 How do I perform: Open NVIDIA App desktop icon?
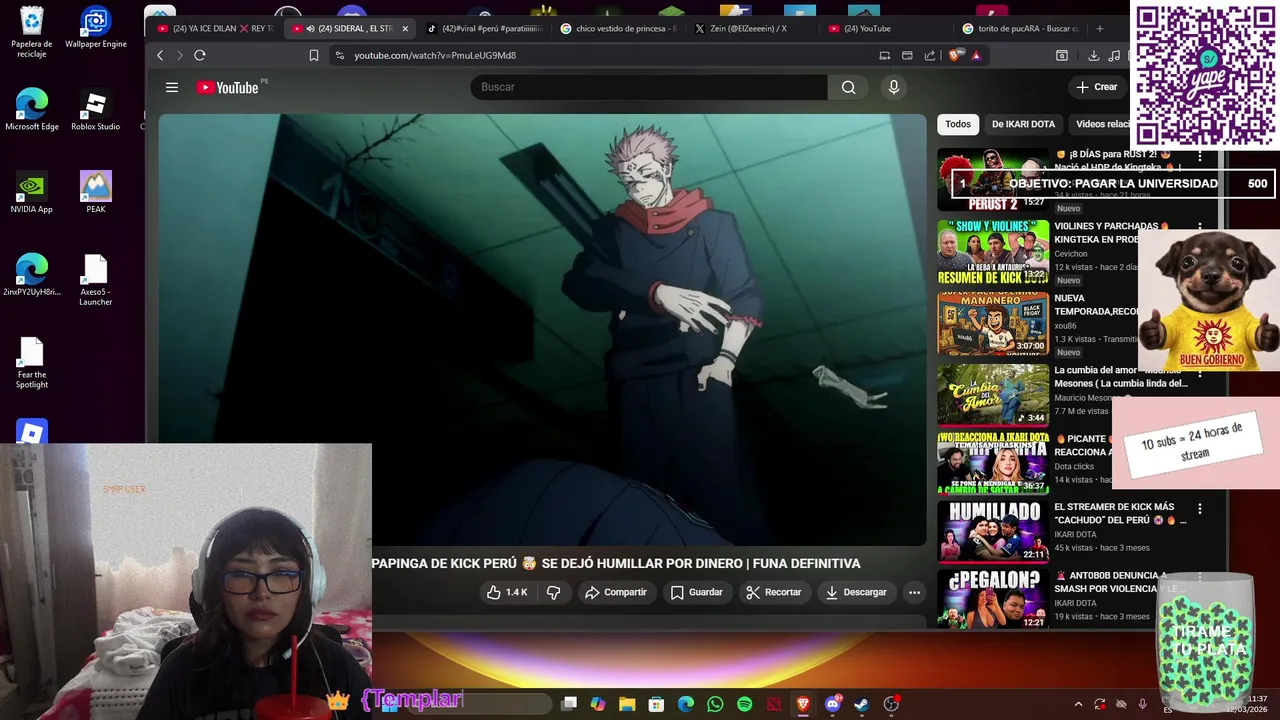31,193
